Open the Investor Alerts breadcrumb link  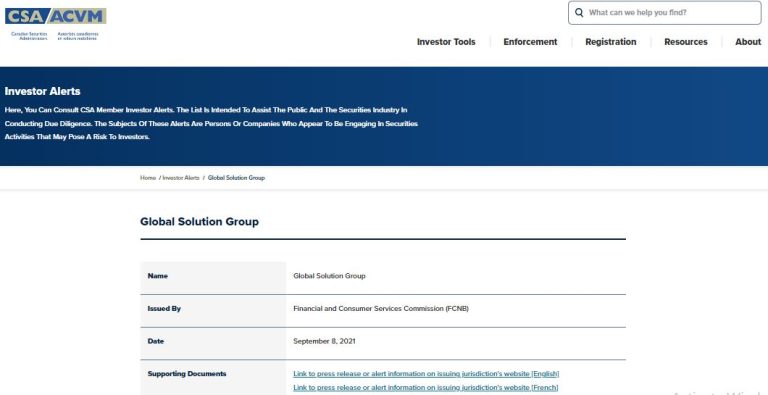pos(181,178)
